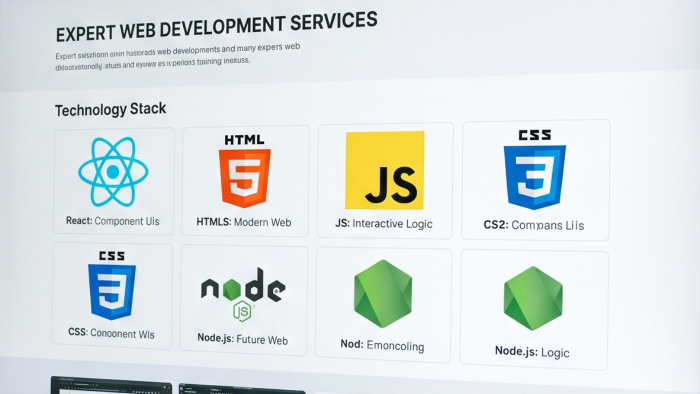Click the yellow JS logo

tap(385, 170)
